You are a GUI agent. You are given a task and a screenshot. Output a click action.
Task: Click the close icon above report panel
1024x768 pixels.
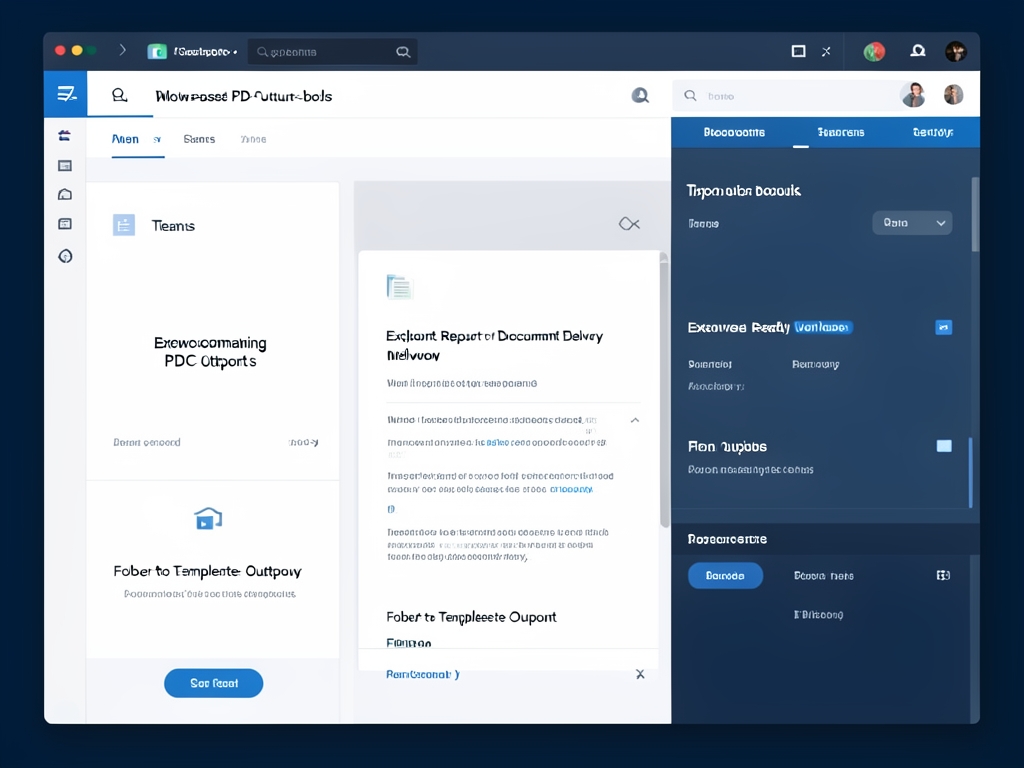click(x=629, y=224)
